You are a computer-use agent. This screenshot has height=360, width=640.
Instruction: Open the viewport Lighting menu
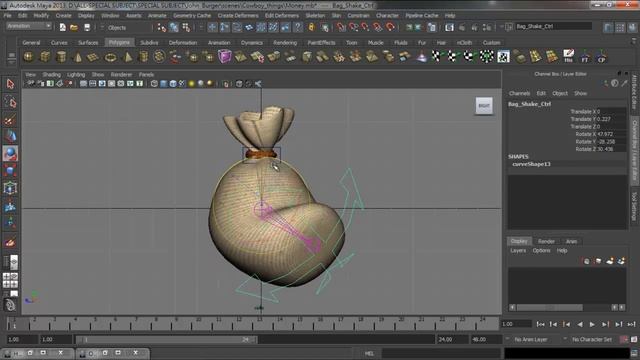(76, 75)
